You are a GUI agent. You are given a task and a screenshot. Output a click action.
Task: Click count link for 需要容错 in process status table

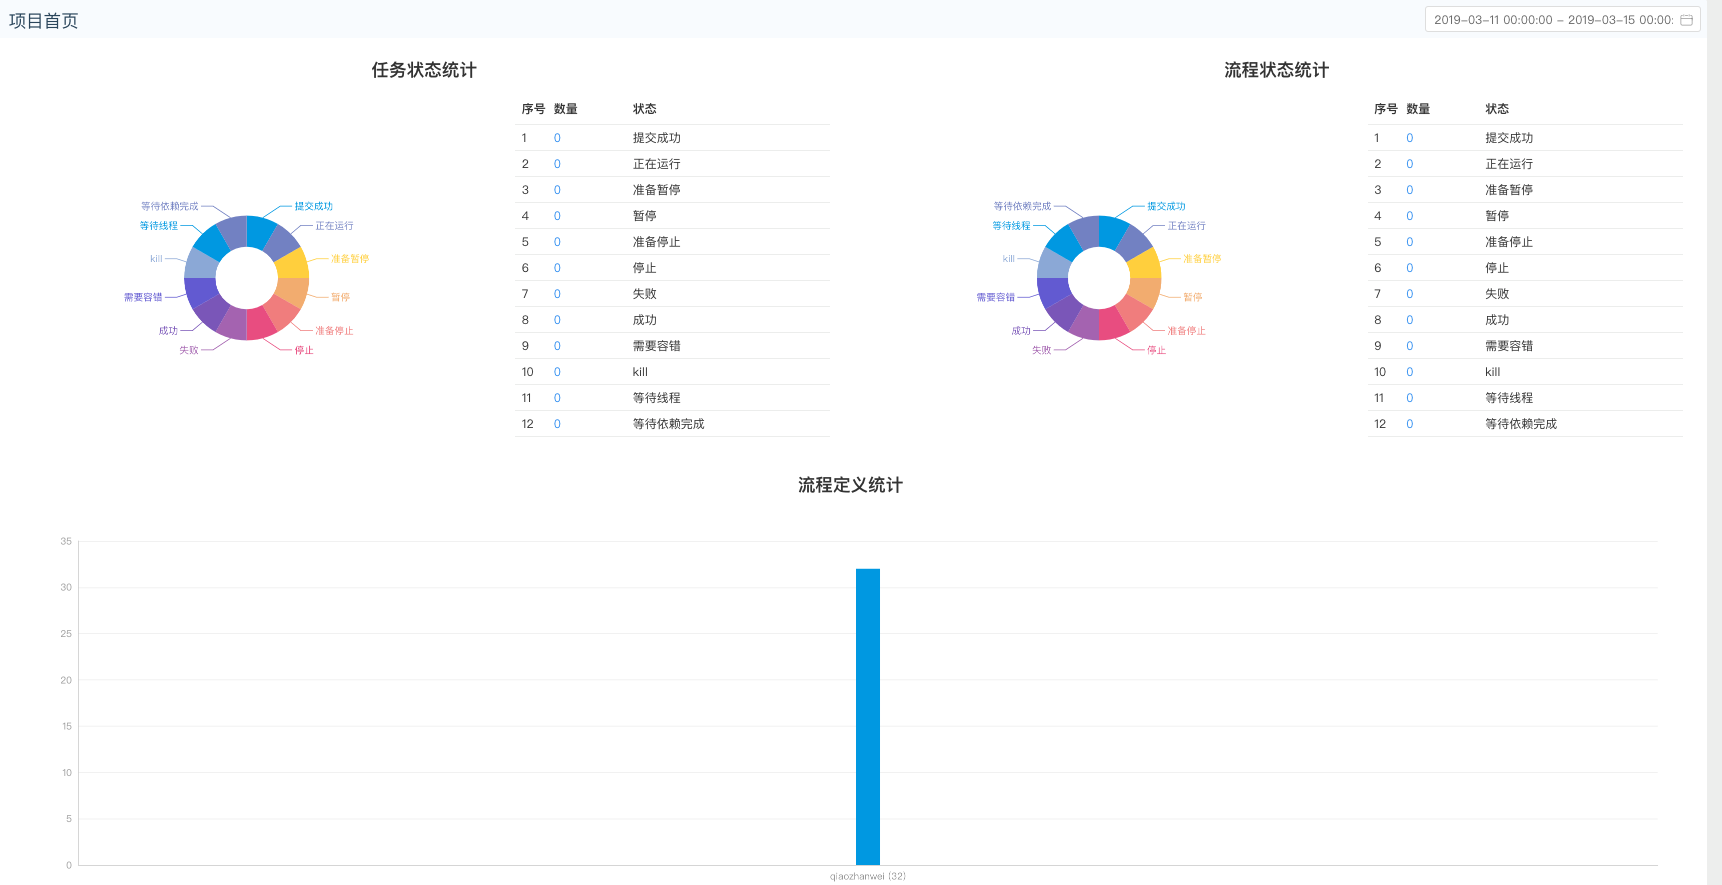coord(1410,346)
